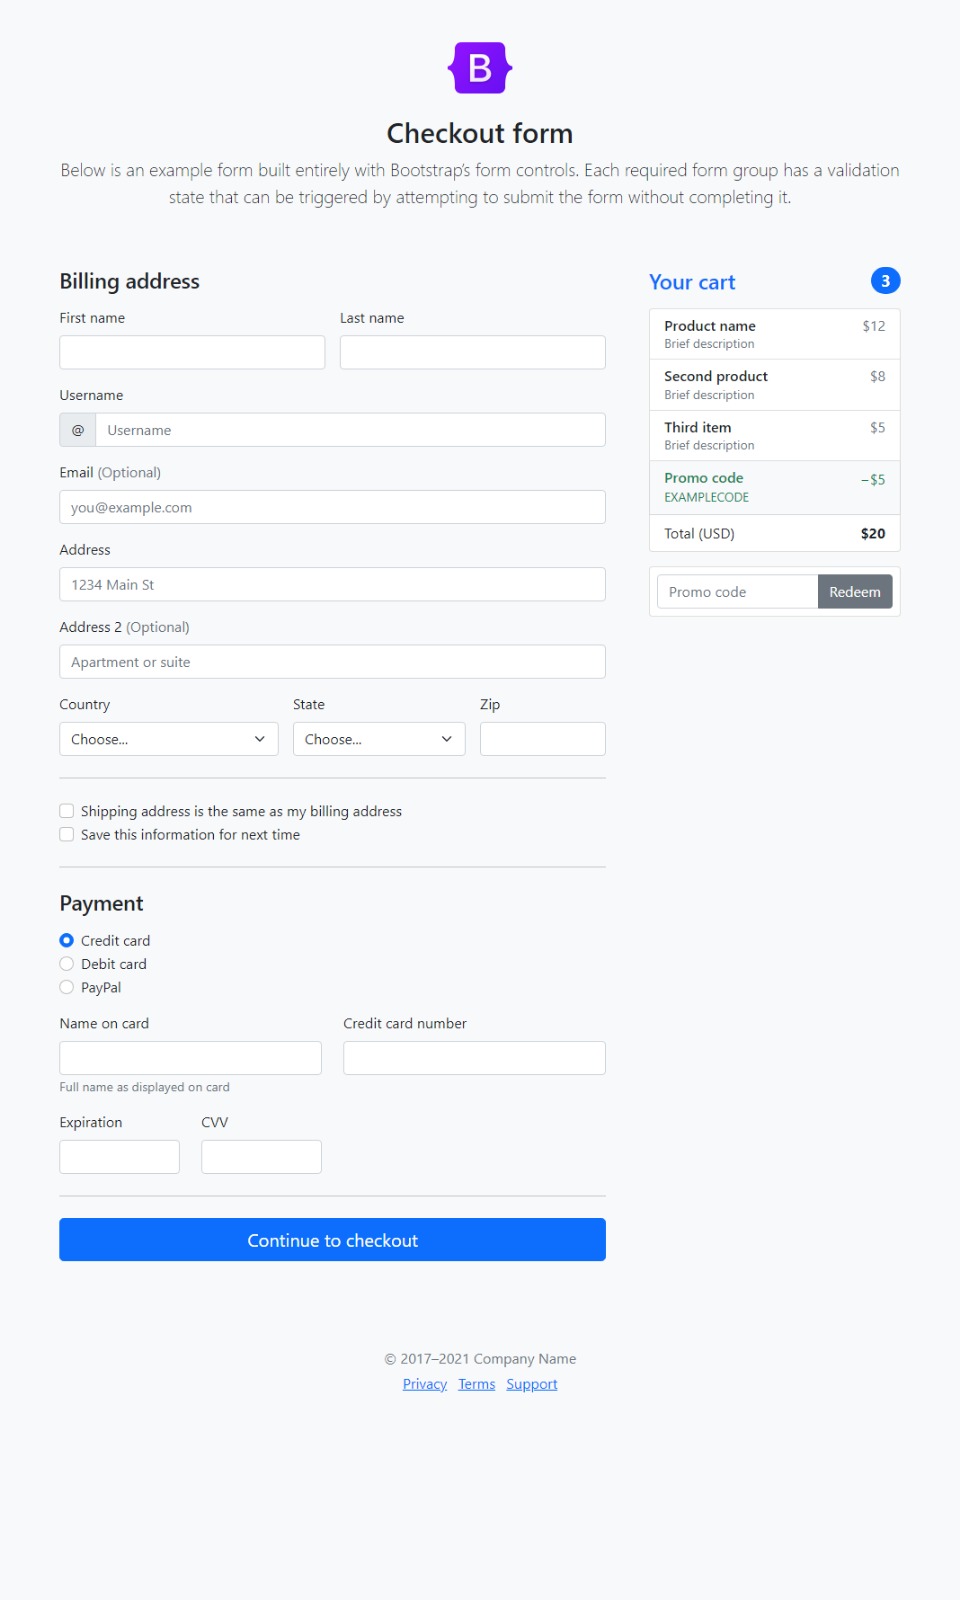This screenshot has height=1600, width=960.
Task: Follow the Support link in footer
Action: (532, 1384)
